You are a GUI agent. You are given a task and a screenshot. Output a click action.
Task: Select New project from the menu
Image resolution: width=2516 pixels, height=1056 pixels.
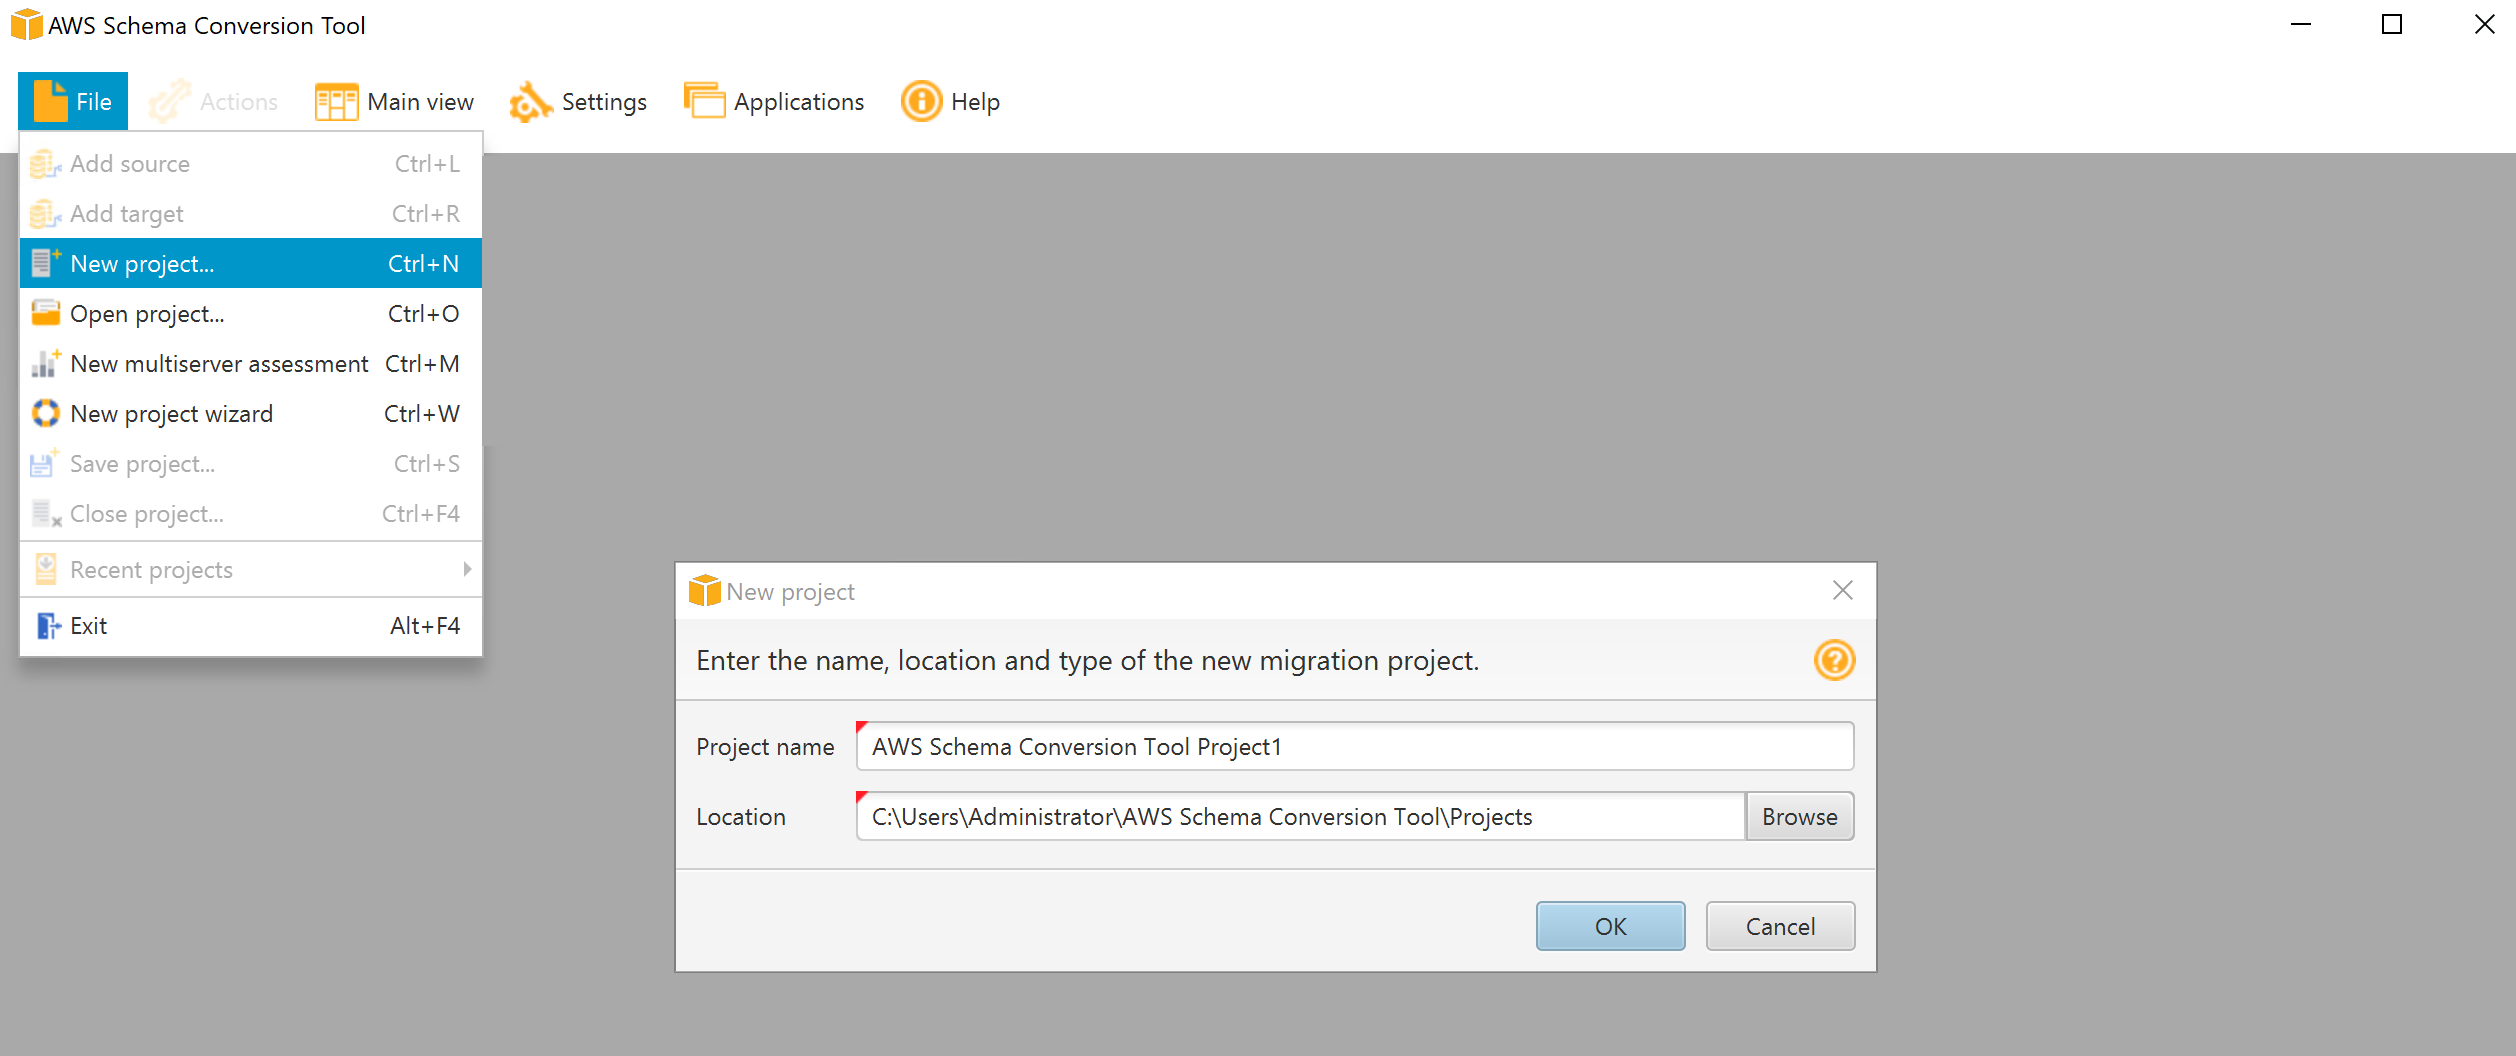(x=141, y=263)
